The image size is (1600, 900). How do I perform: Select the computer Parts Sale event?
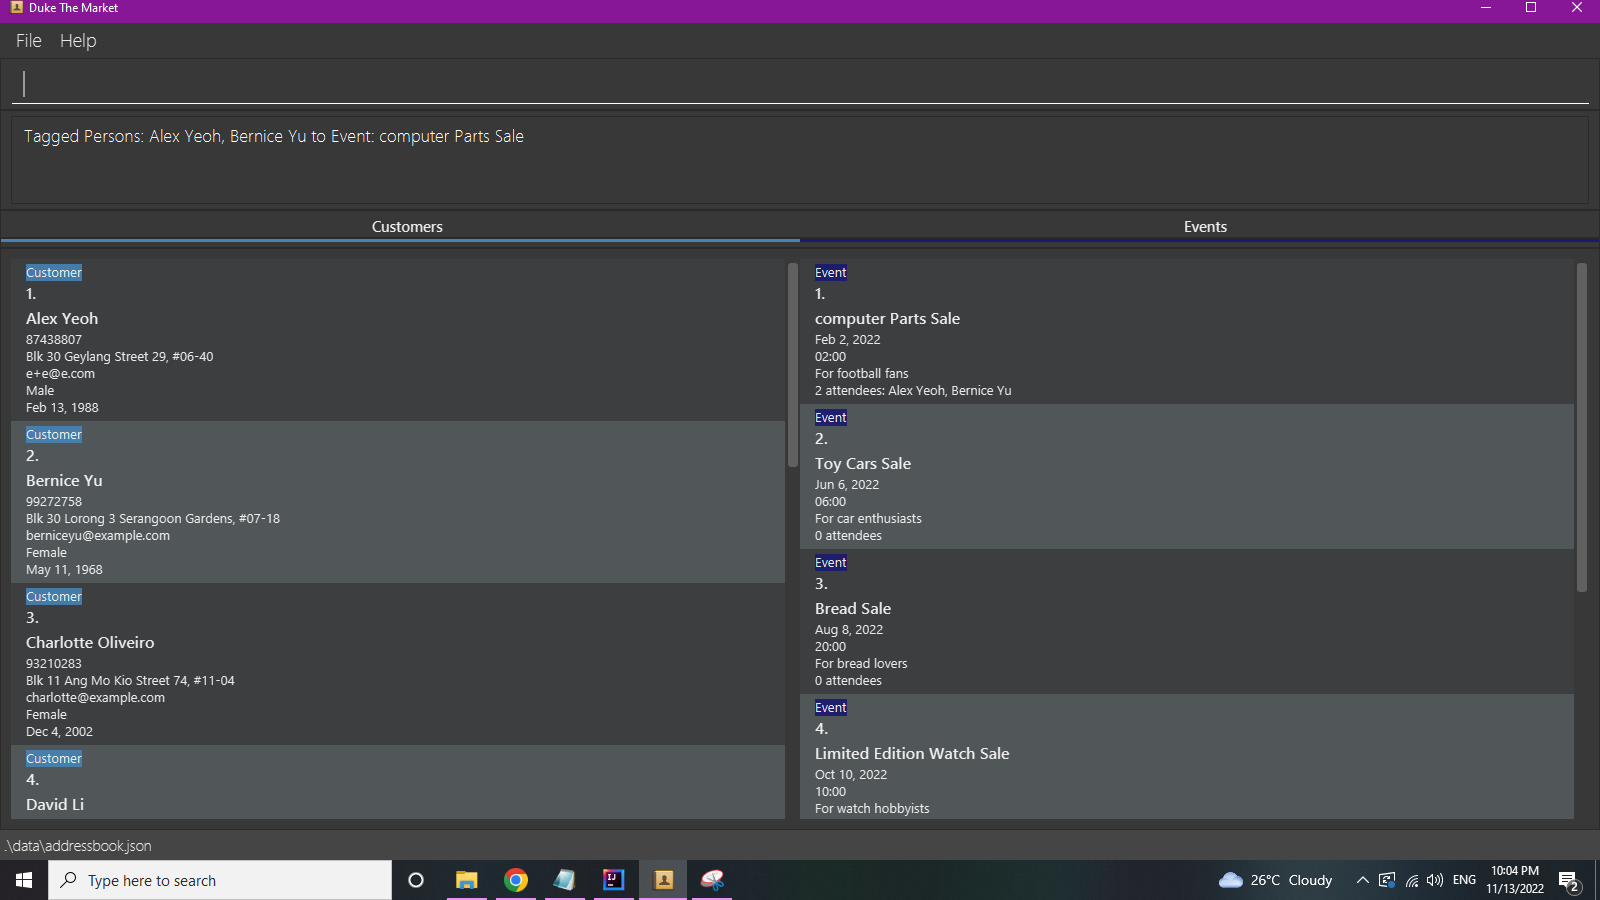(887, 319)
